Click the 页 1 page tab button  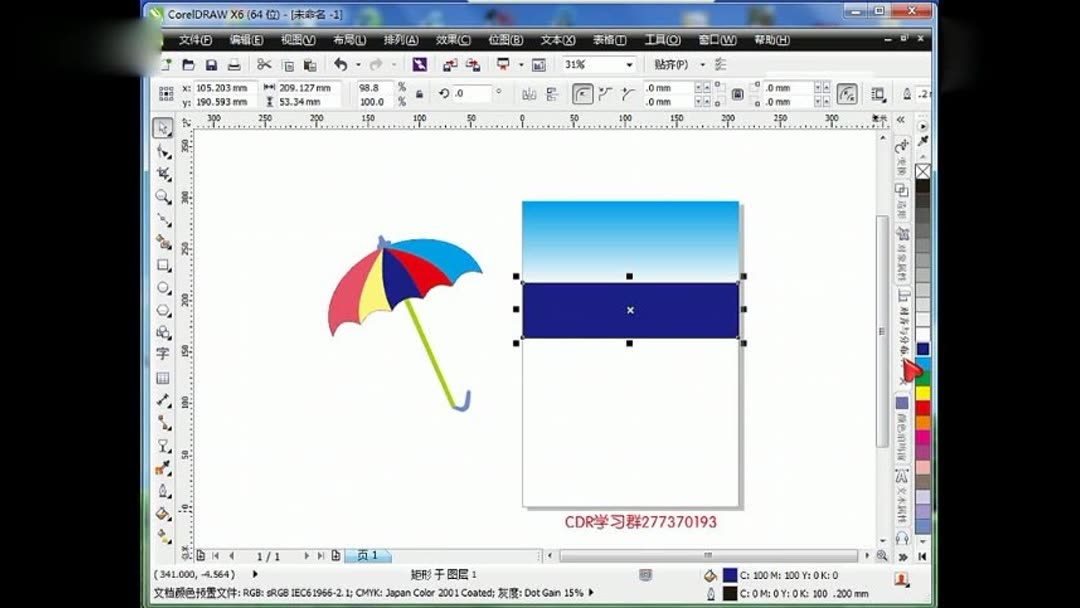coord(367,554)
